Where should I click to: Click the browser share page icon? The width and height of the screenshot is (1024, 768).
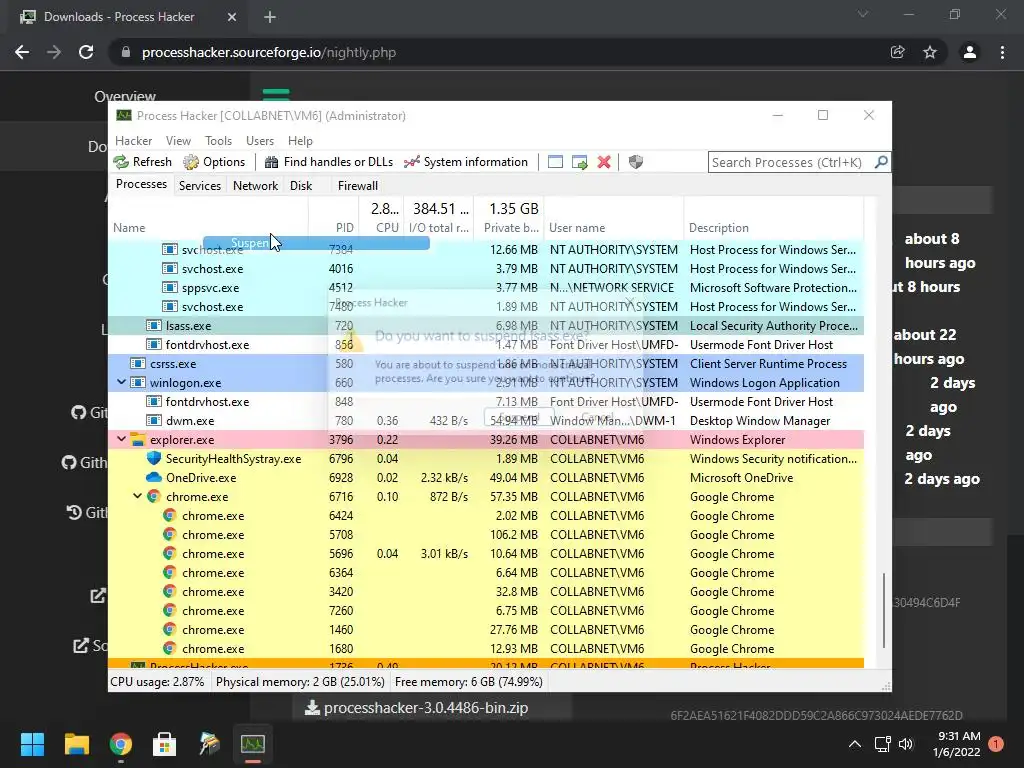(x=898, y=52)
